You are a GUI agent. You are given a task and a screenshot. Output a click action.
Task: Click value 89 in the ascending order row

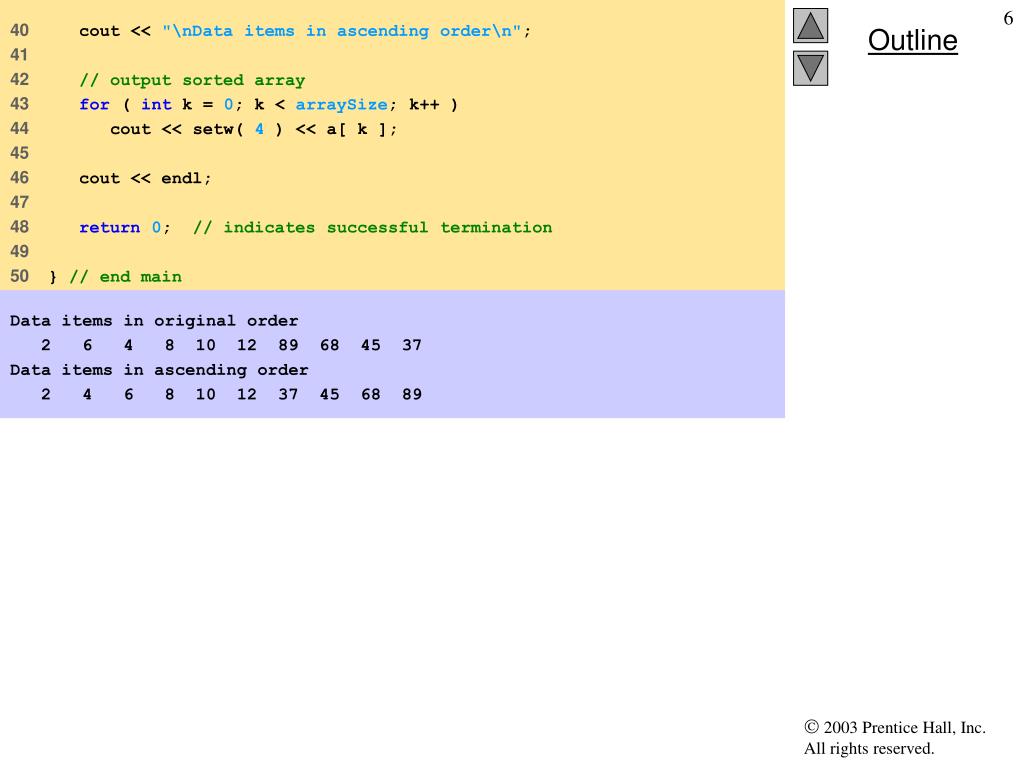pos(411,394)
